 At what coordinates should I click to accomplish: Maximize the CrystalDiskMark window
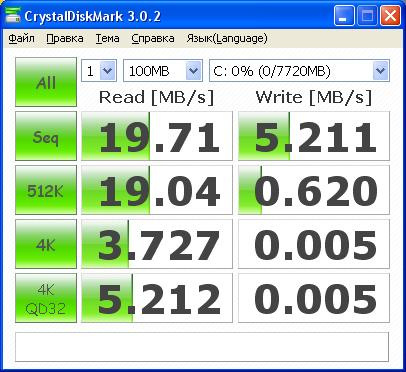[367, 16]
